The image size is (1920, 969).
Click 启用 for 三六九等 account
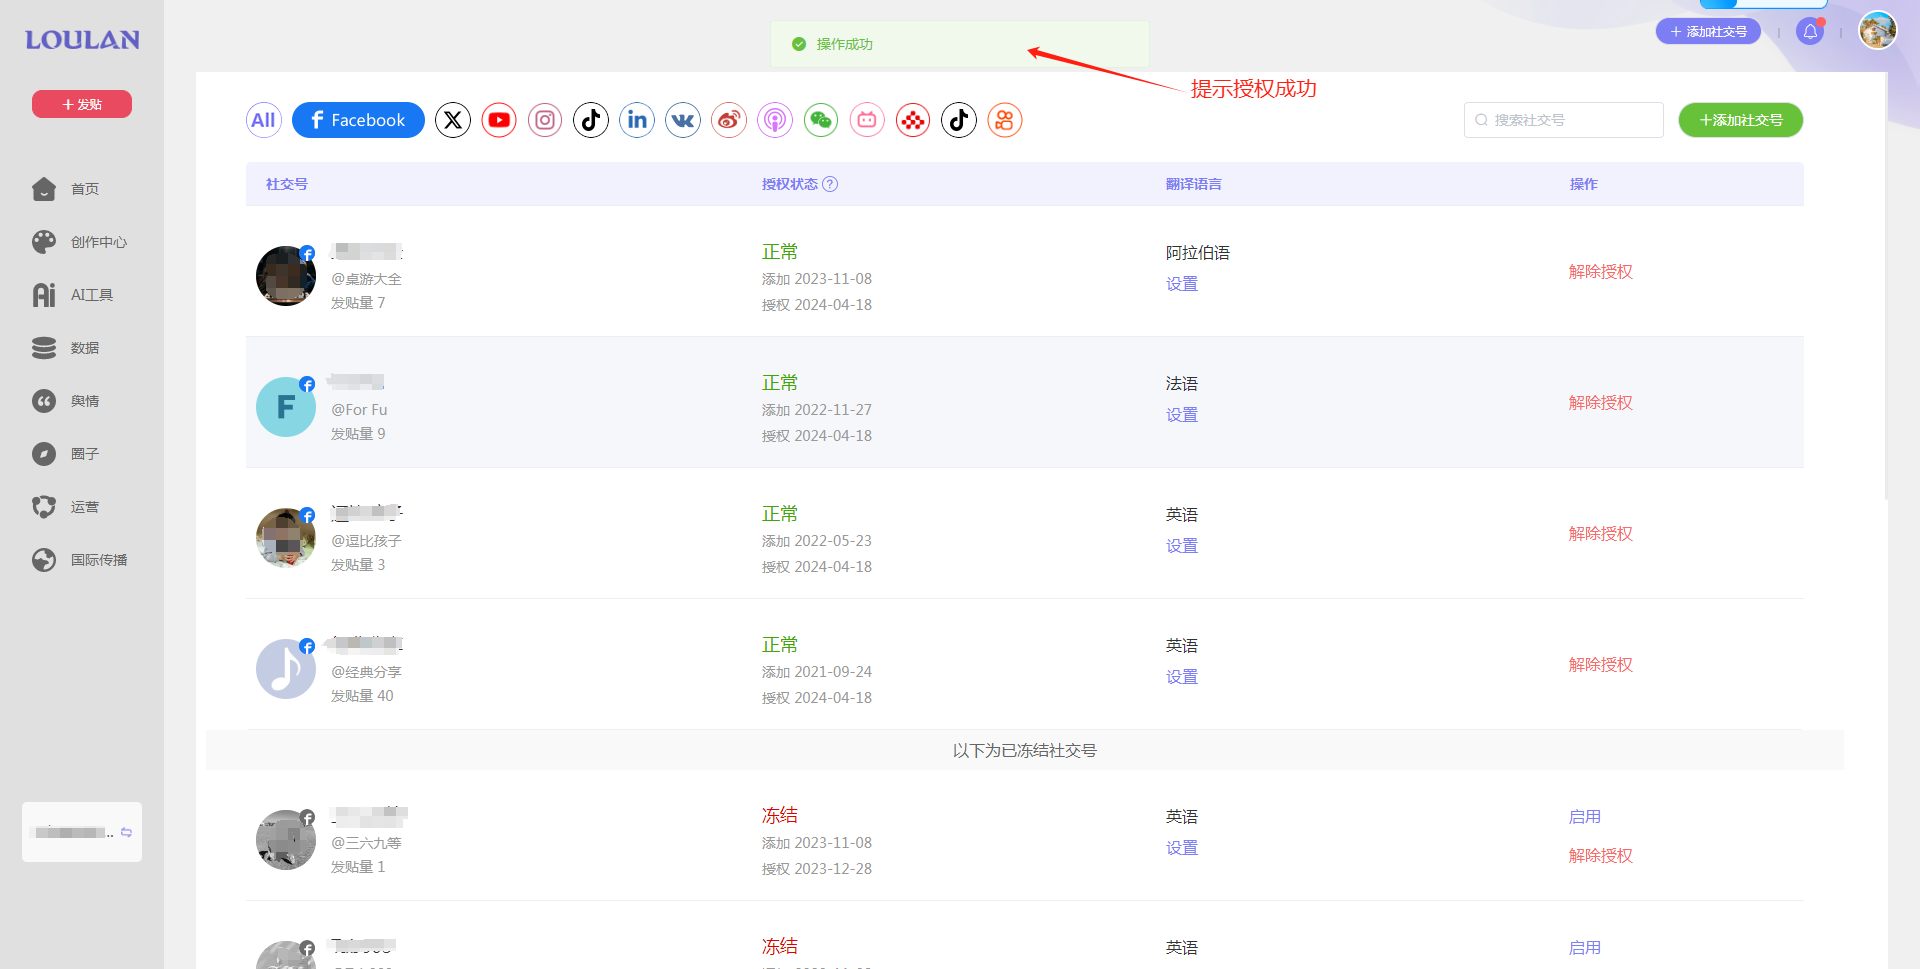click(x=1584, y=817)
